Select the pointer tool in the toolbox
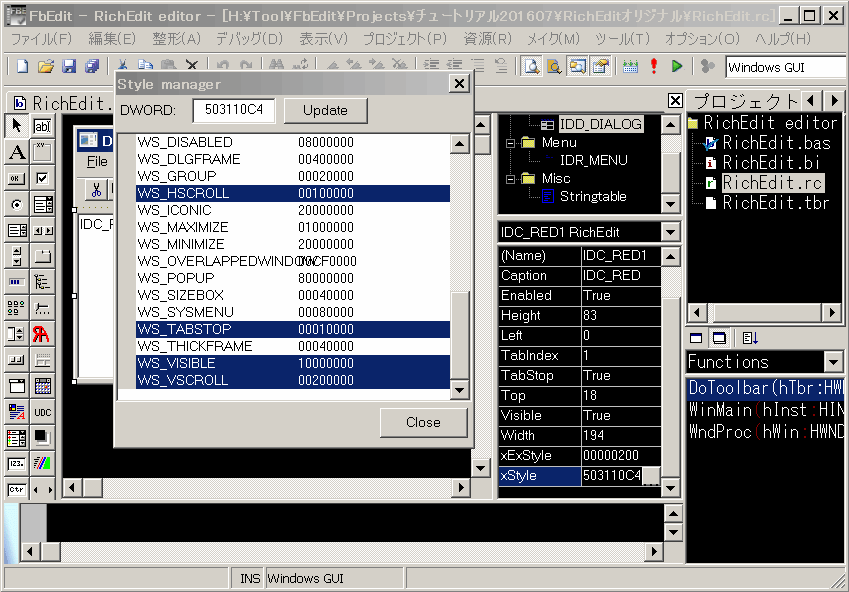This screenshot has height=592, width=849. [17, 126]
